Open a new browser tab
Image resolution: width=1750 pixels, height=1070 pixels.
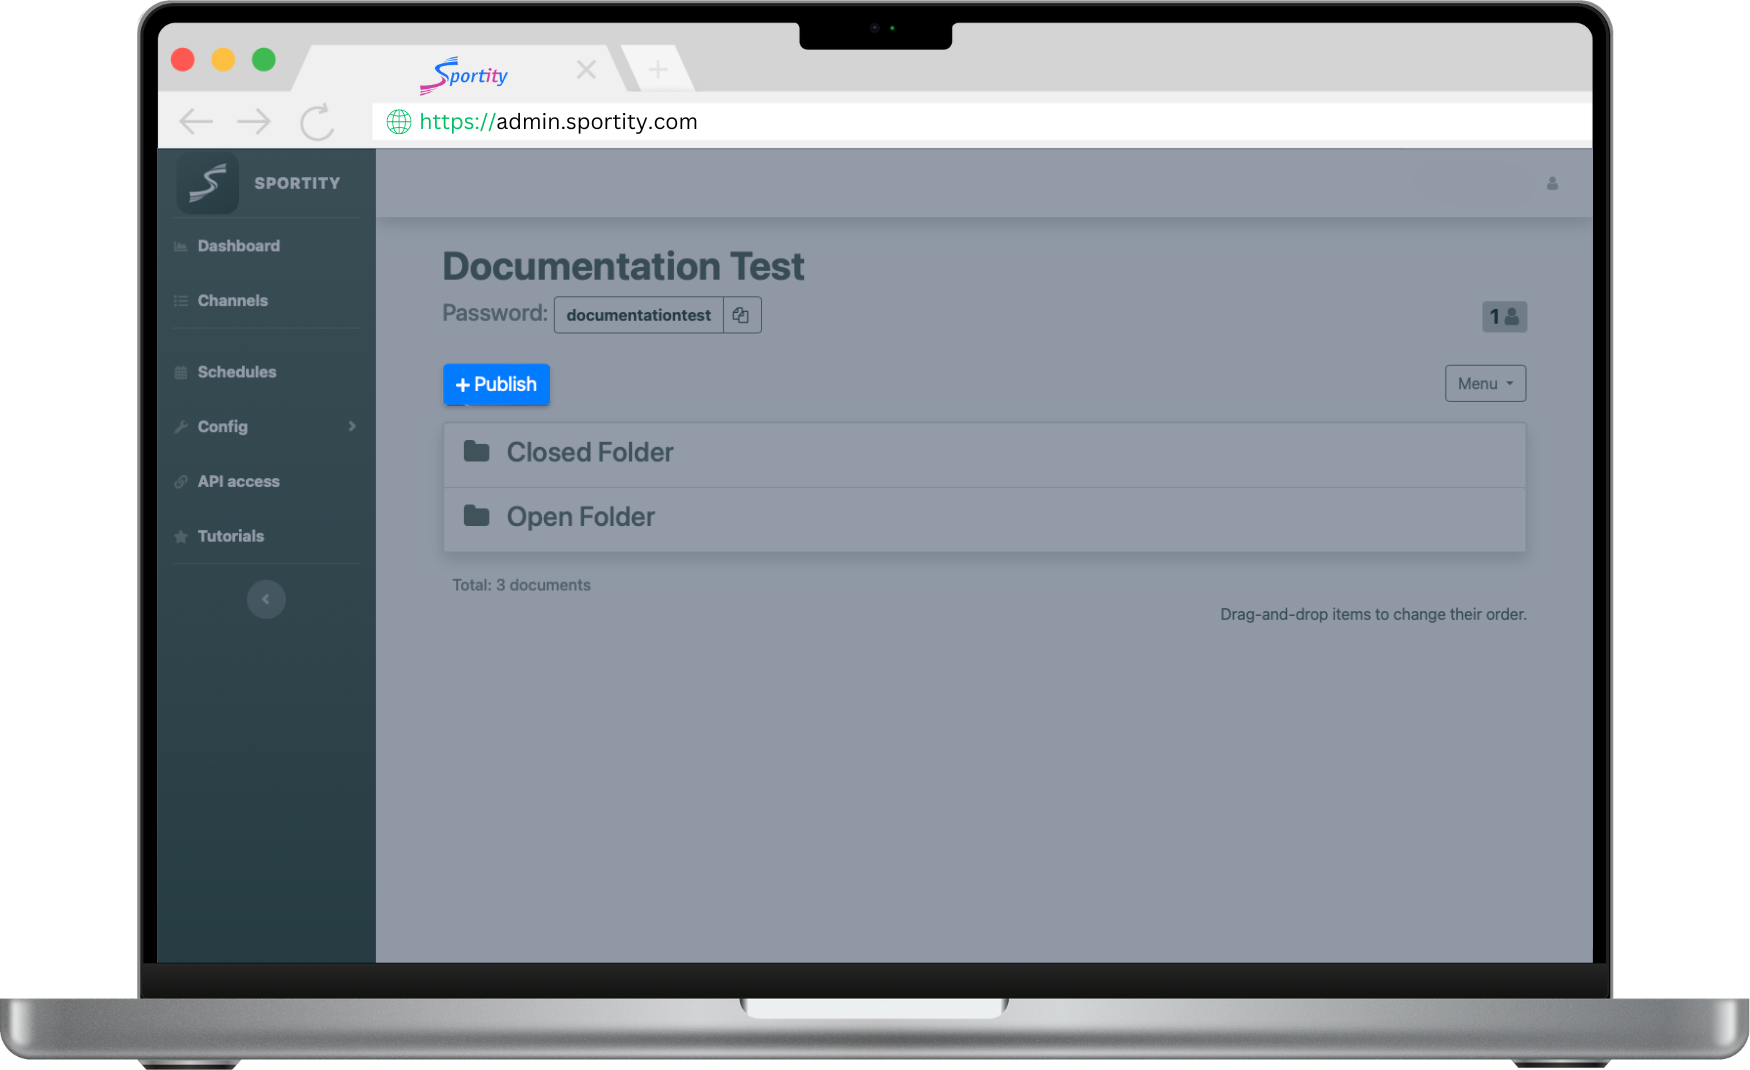[x=657, y=69]
